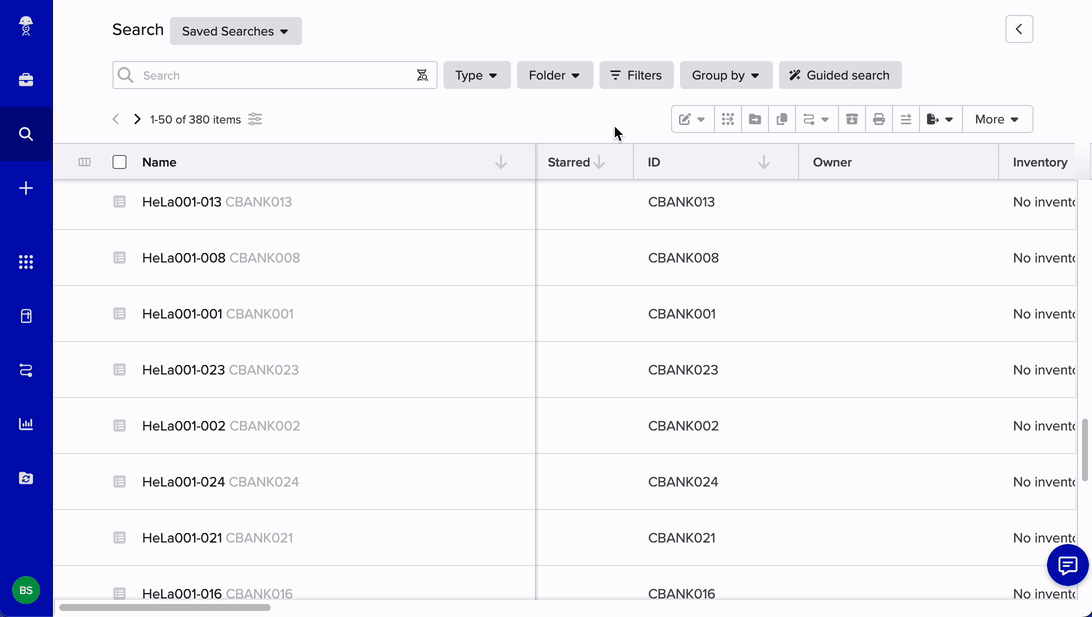Image resolution: width=1092 pixels, height=617 pixels.
Task: Open the Folder filter dropdown
Action: click(x=555, y=75)
